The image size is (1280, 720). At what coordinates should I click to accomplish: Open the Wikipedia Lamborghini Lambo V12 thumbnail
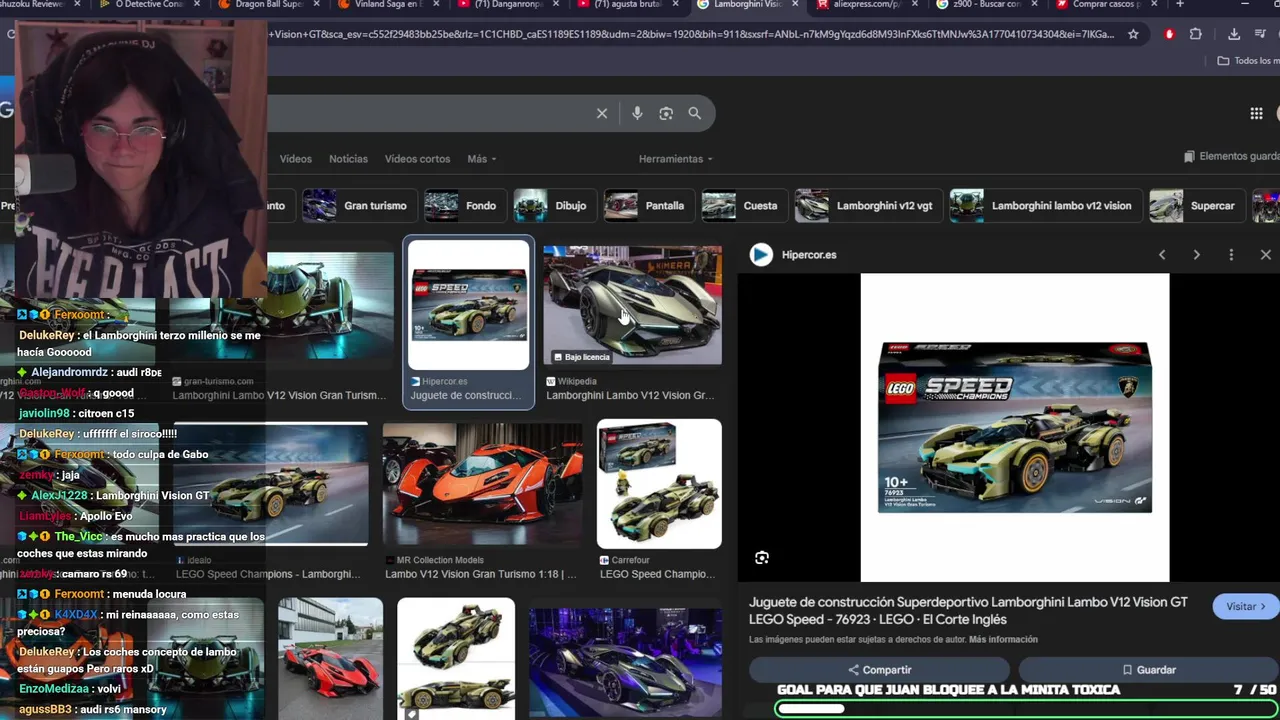point(632,305)
